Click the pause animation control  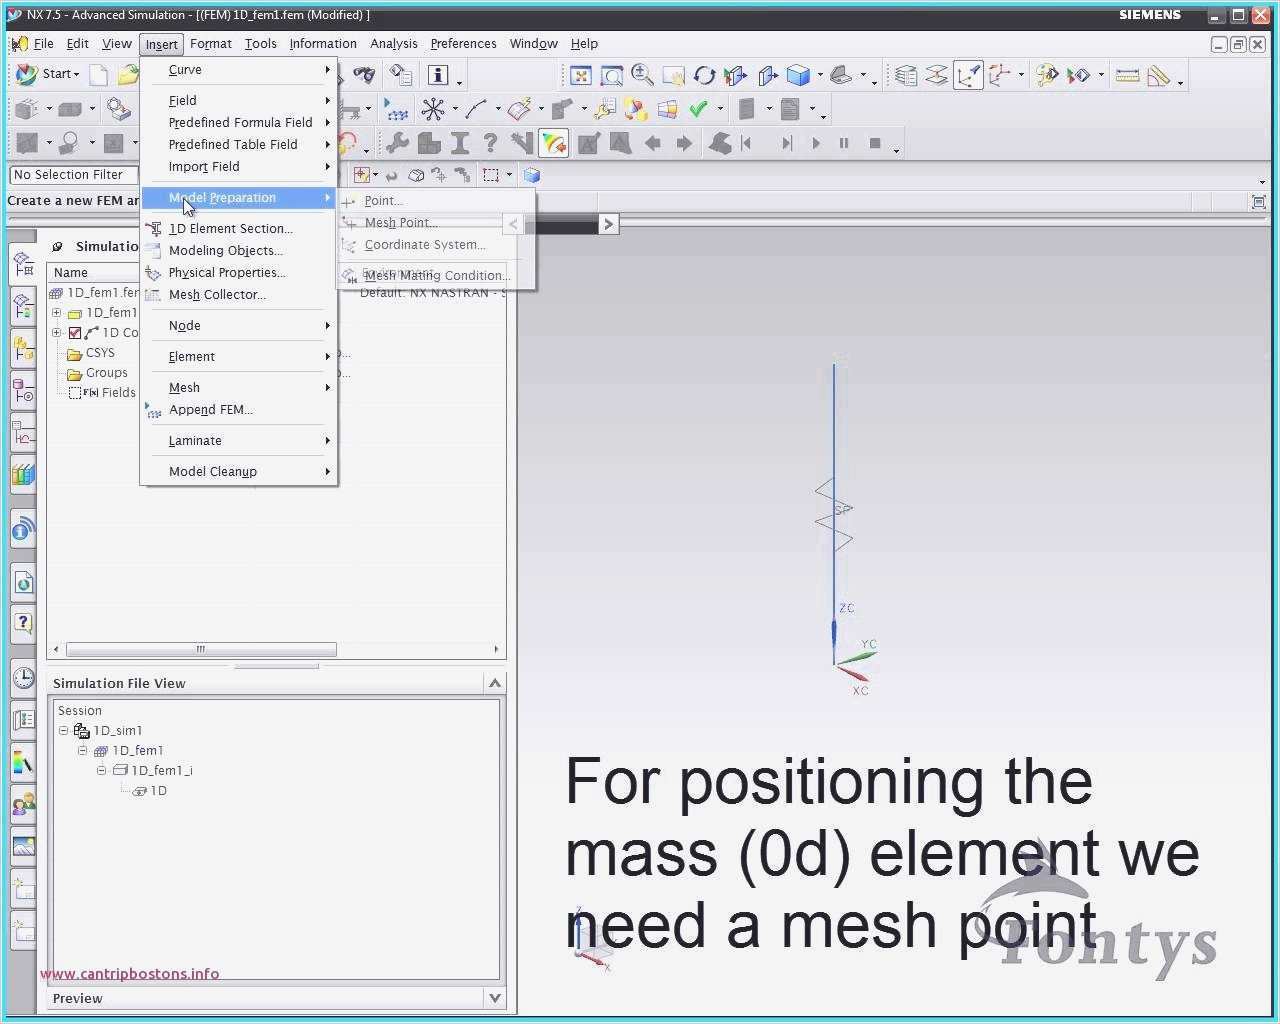pos(844,143)
